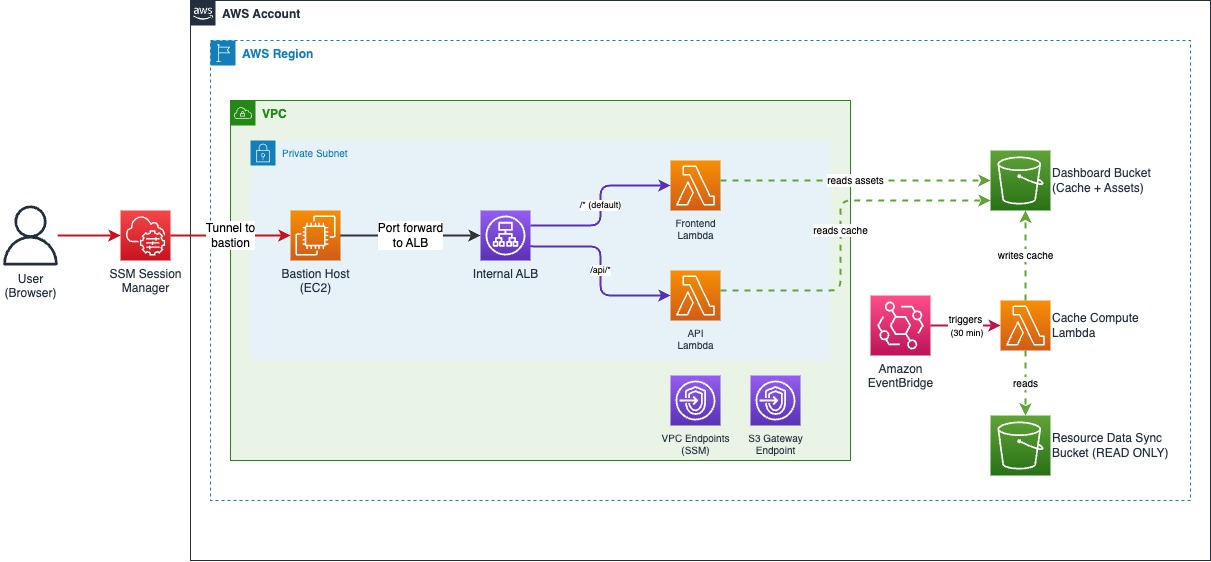
Task: Select the SSM Session Manager icon
Action: (x=145, y=235)
